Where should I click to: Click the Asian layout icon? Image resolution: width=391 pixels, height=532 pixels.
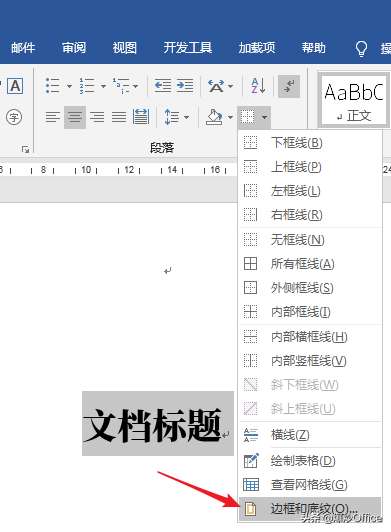pos(216,86)
